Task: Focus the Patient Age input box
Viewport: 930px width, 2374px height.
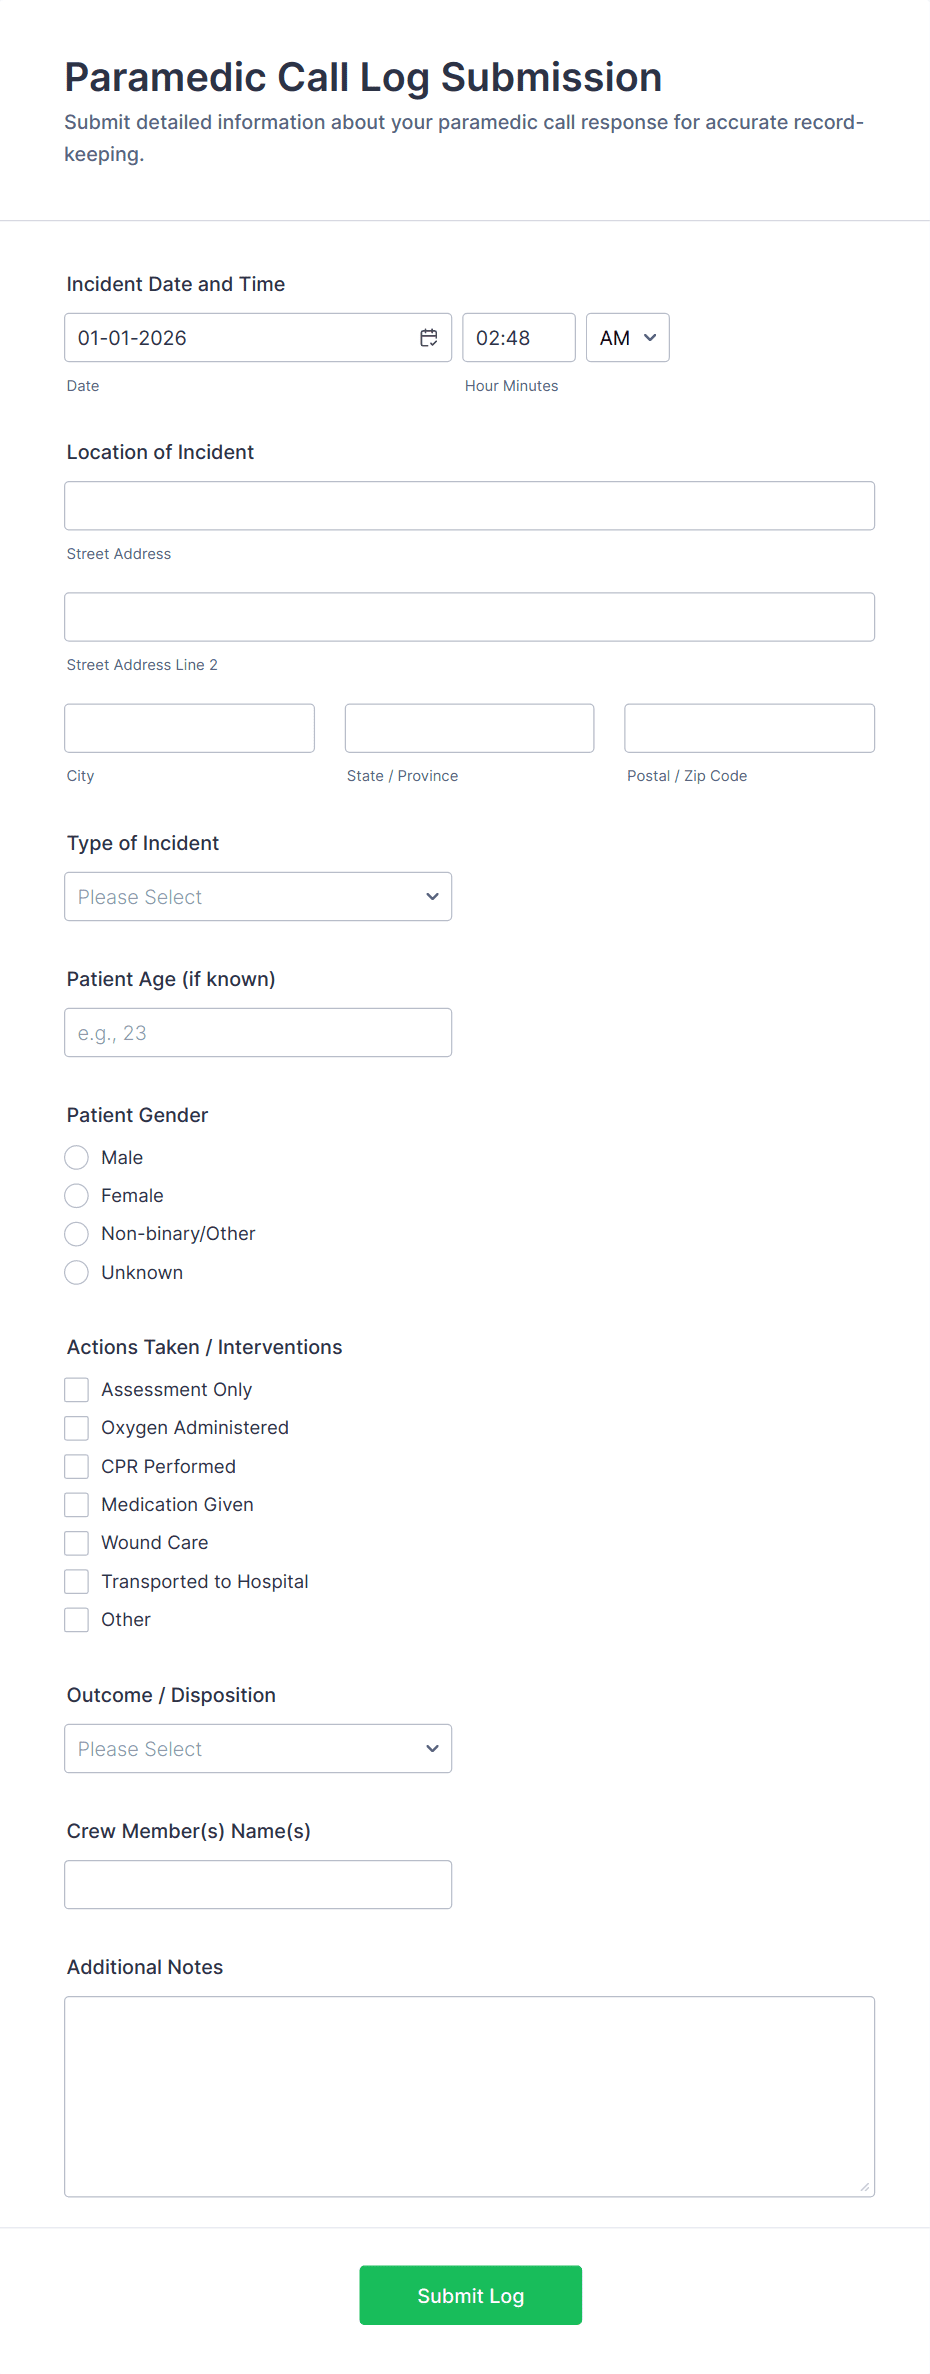Action: pos(258,1033)
